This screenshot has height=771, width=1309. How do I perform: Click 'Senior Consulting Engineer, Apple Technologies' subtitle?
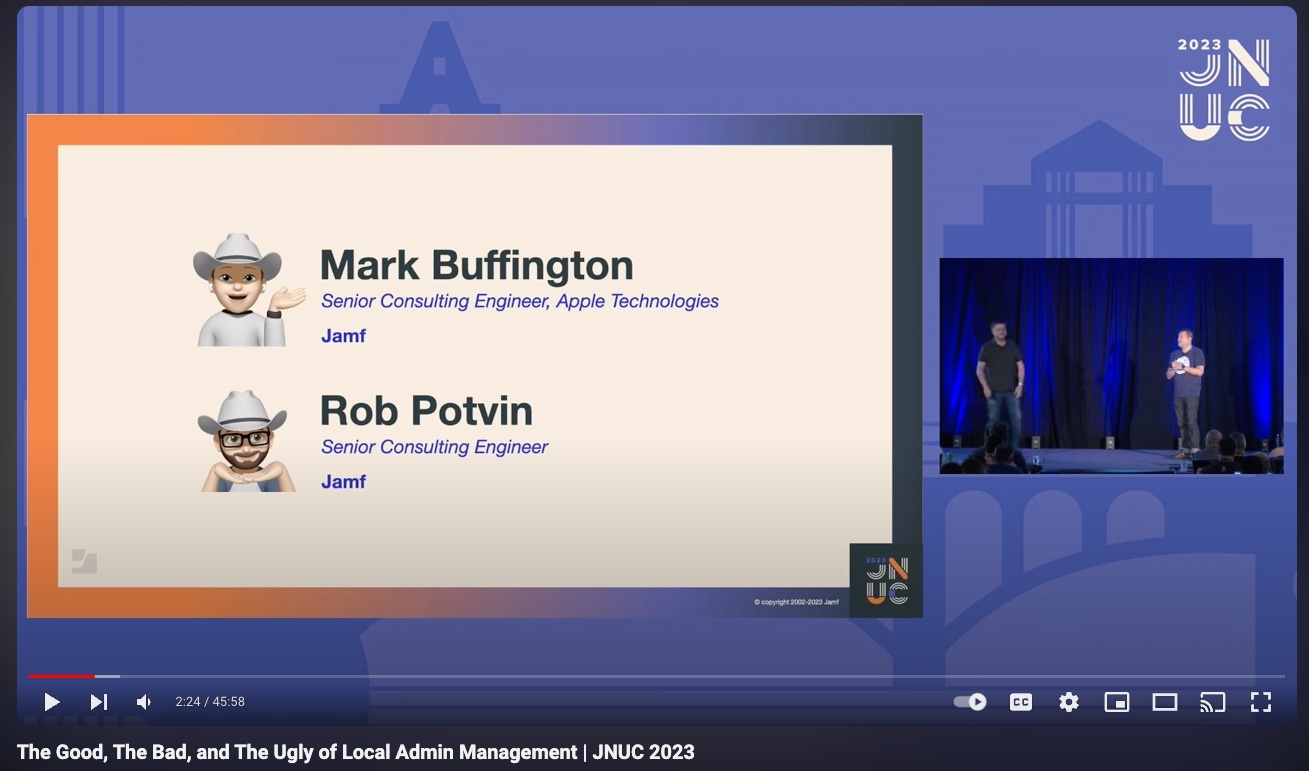tap(520, 301)
